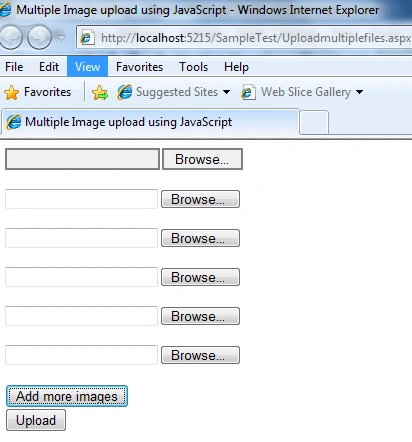The width and height of the screenshot is (412, 442).
Task: Click the third Browse button
Action: pos(200,238)
